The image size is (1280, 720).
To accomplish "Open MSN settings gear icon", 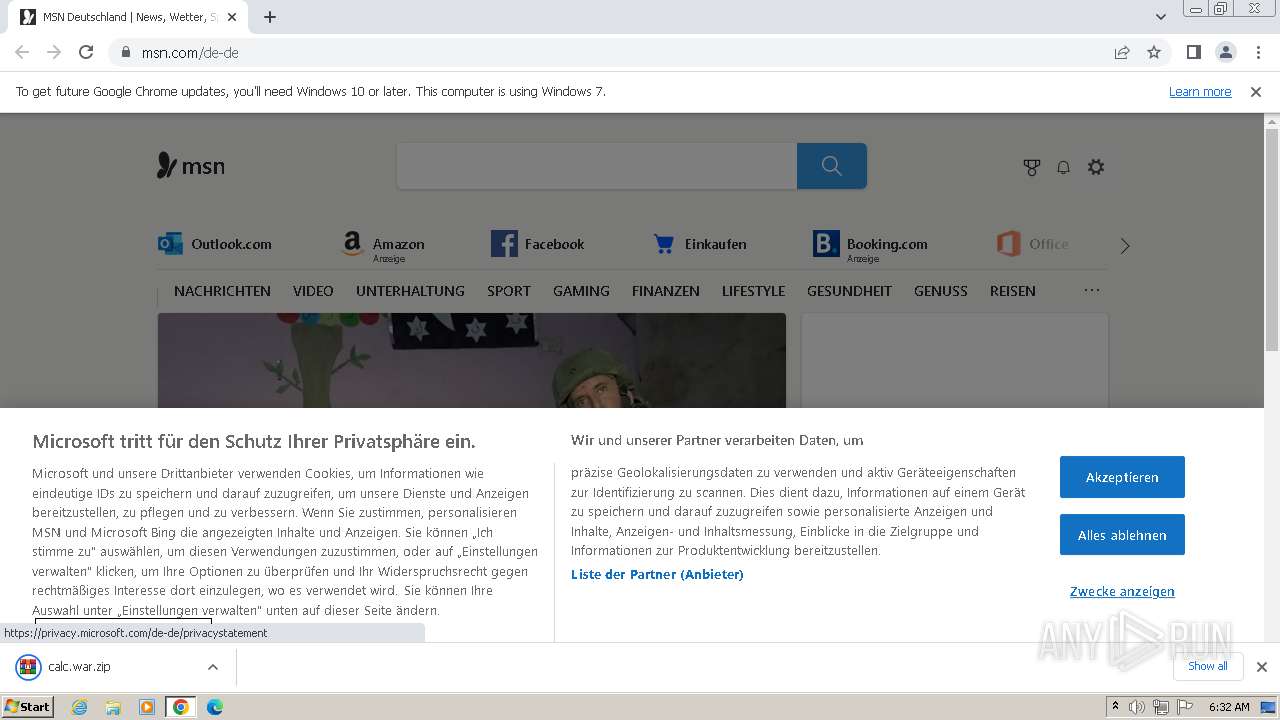I will (x=1096, y=167).
